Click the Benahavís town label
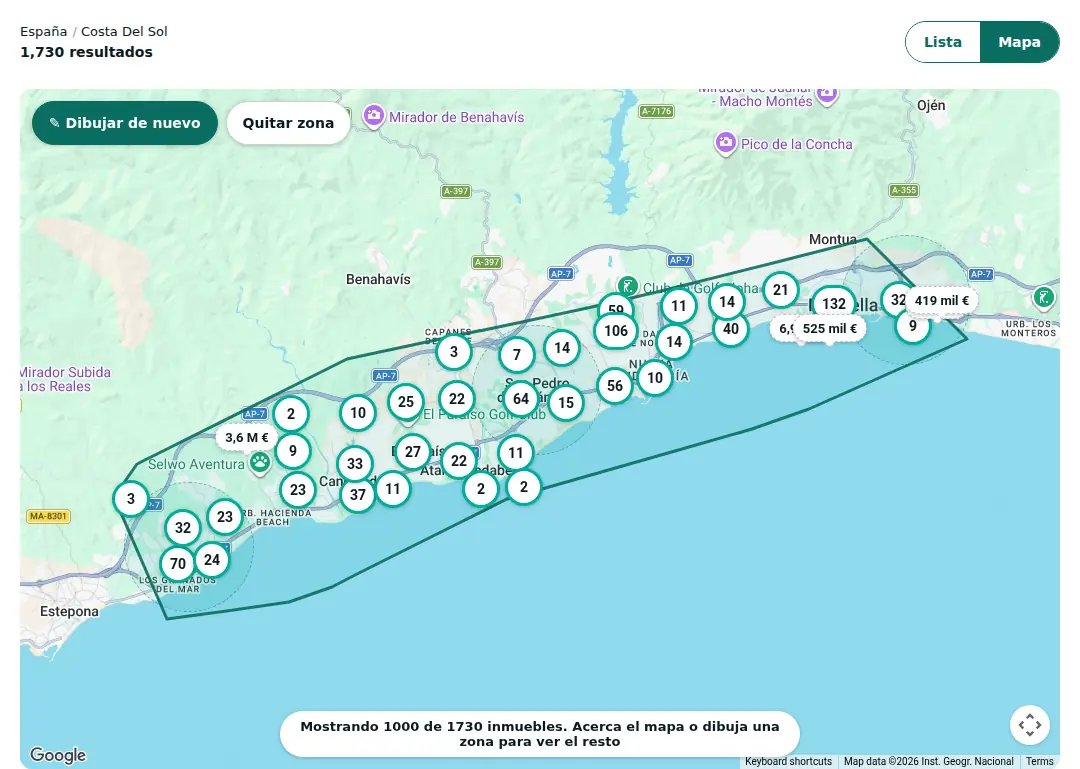This screenshot has width=1080, height=769. 378,279
